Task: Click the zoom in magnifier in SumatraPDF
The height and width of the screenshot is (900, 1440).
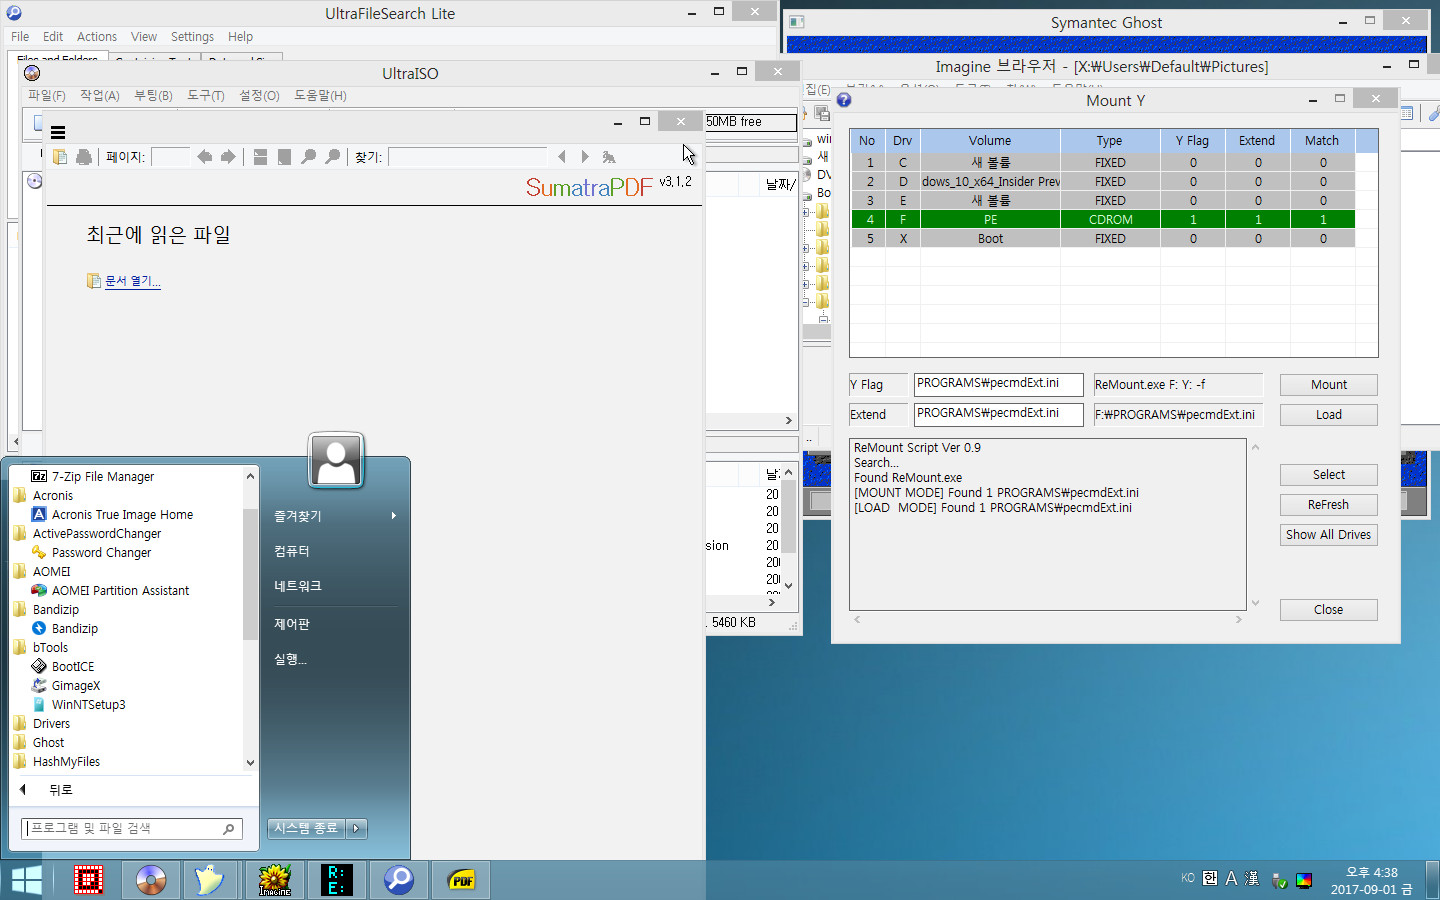Action: [x=332, y=157]
